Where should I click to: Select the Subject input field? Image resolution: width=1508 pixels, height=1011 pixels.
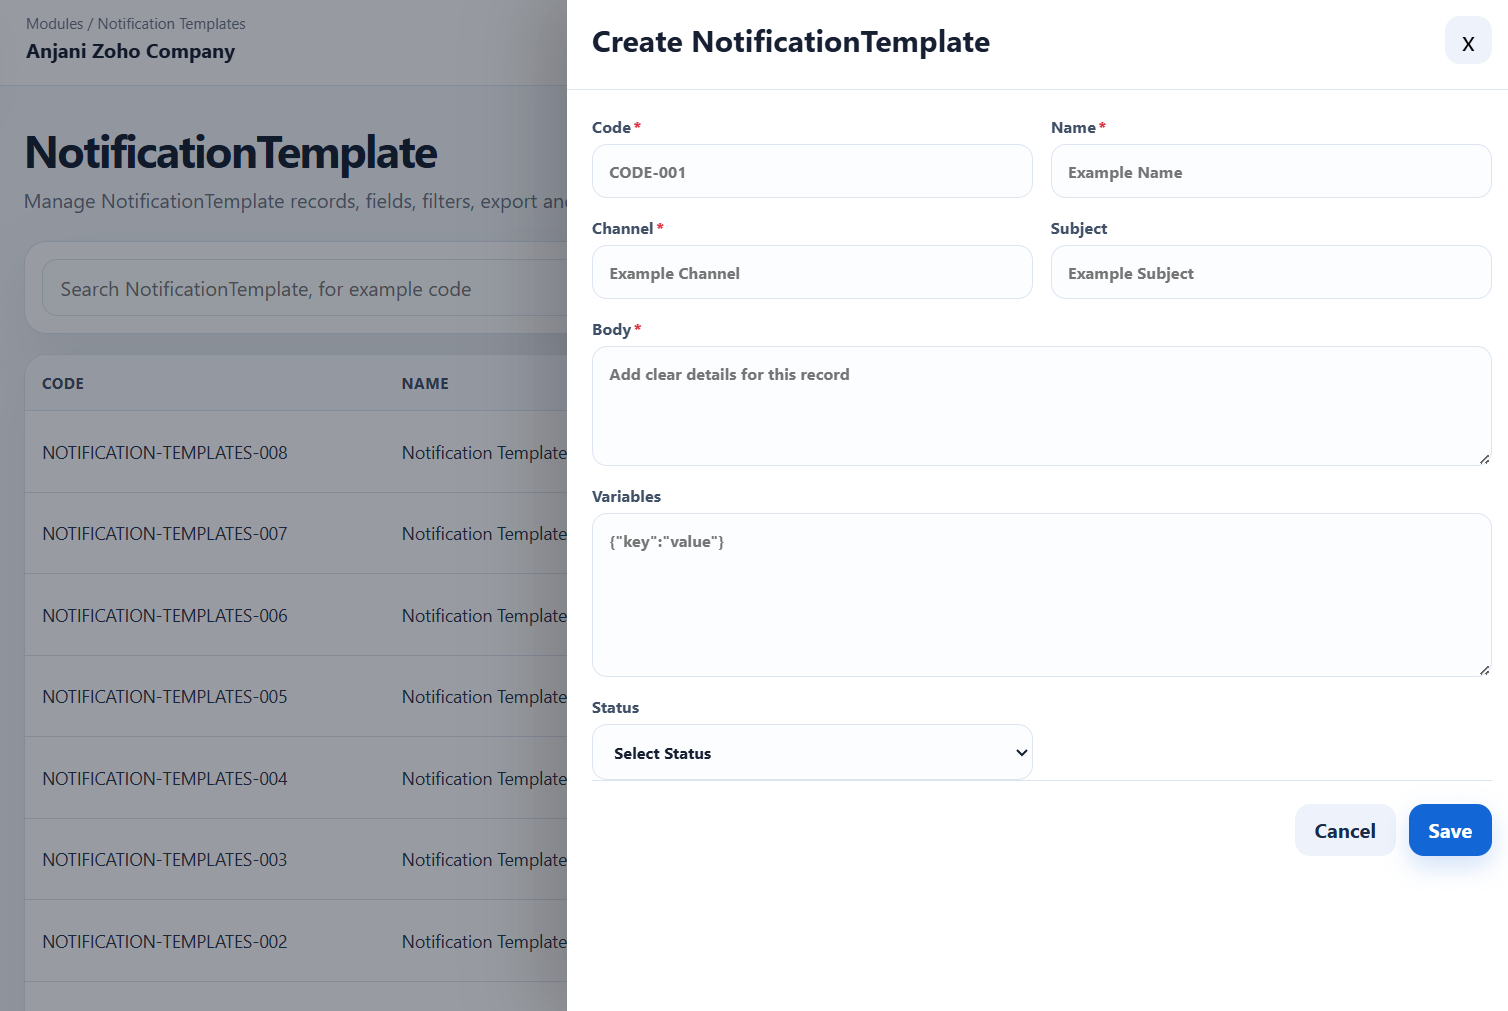1271,272
